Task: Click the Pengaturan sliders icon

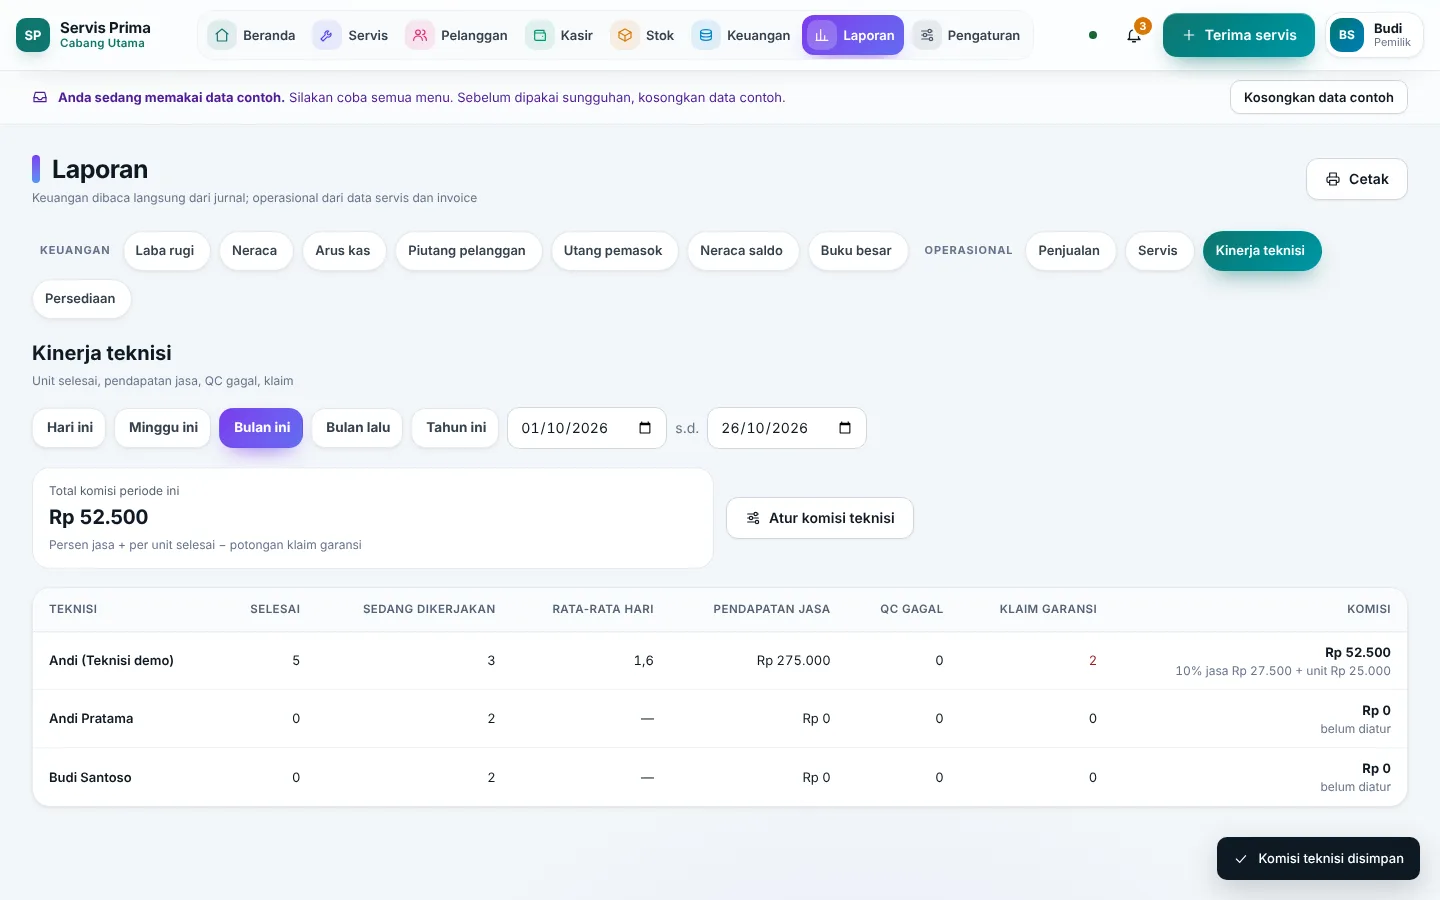Action: (927, 35)
